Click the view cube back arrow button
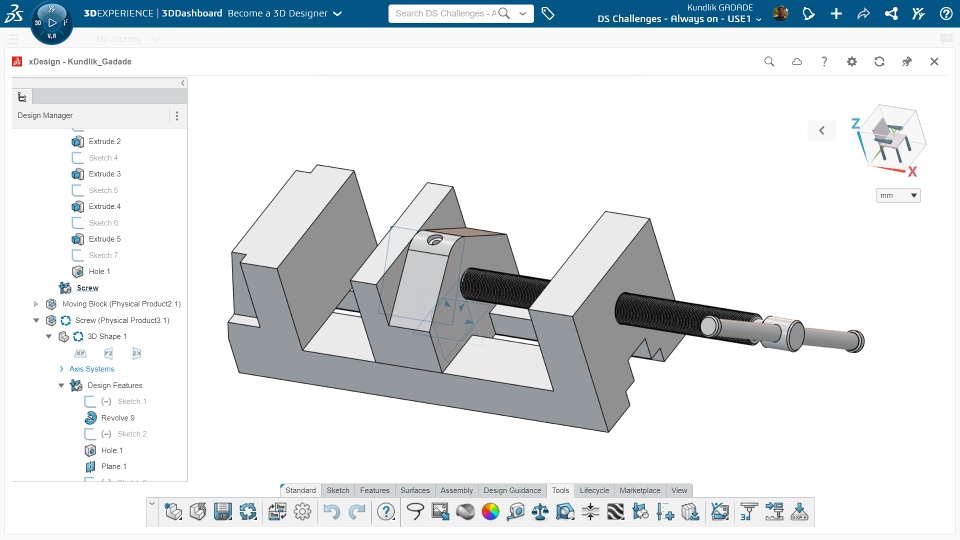960x540 pixels. point(822,130)
